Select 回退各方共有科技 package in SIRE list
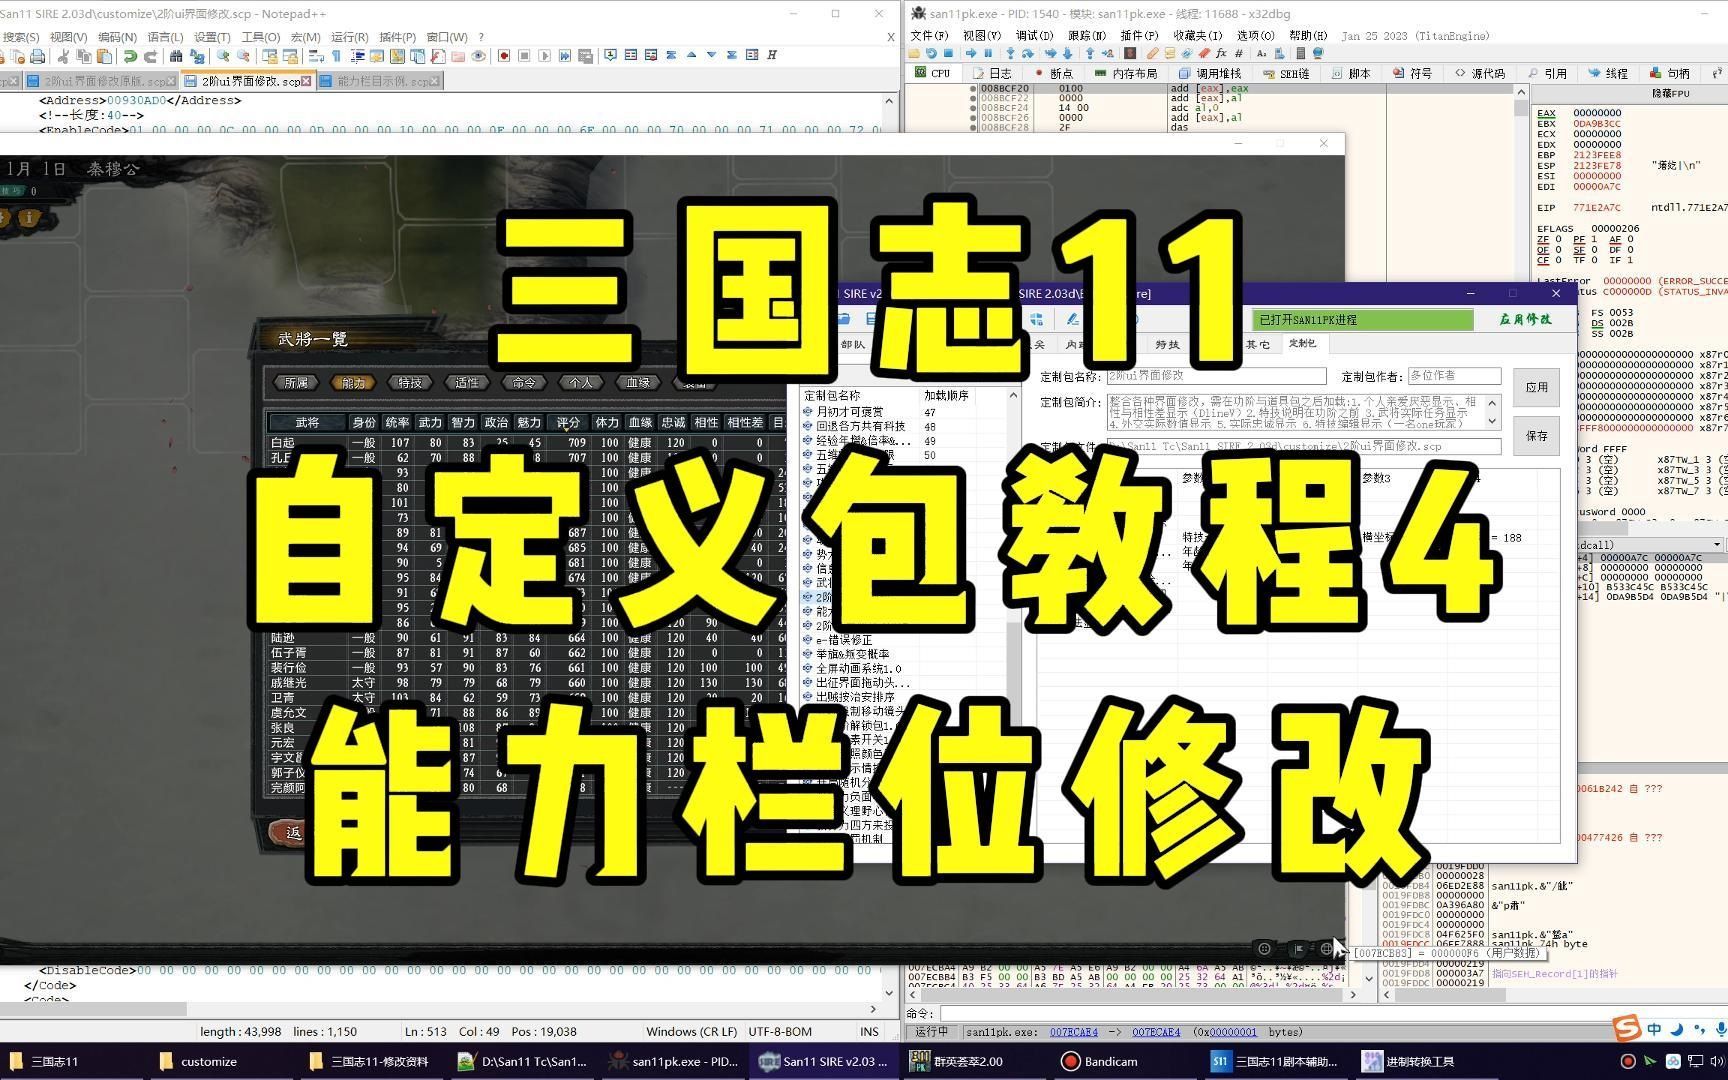The width and height of the screenshot is (1728, 1080). [860, 426]
